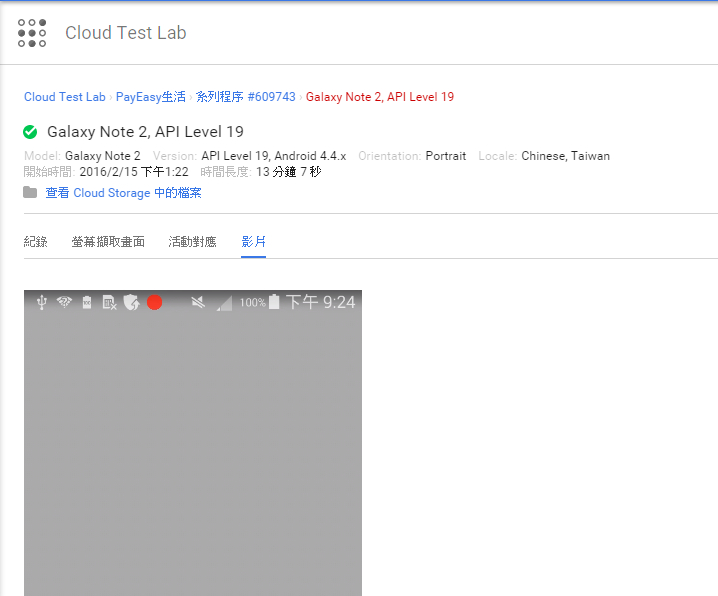This screenshot has width=718, height=596.
Task: Click the Galaxy Note 2, API Level 19 heading
Action: coord(145,132)
